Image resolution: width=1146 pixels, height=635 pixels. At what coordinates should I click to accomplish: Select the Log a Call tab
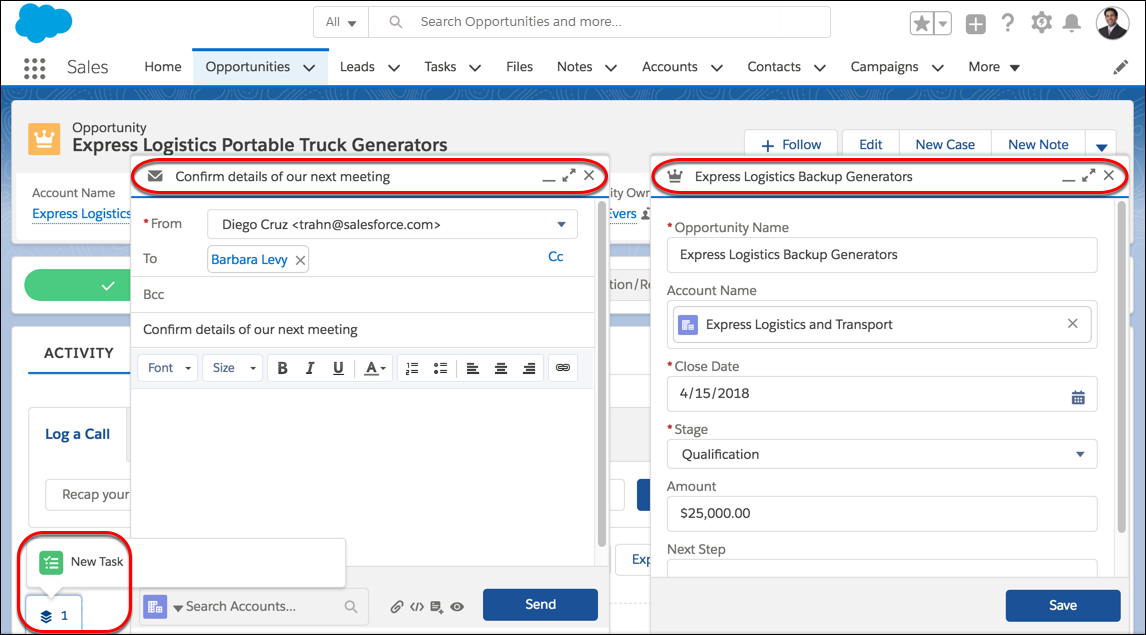[x=77, y=434]
